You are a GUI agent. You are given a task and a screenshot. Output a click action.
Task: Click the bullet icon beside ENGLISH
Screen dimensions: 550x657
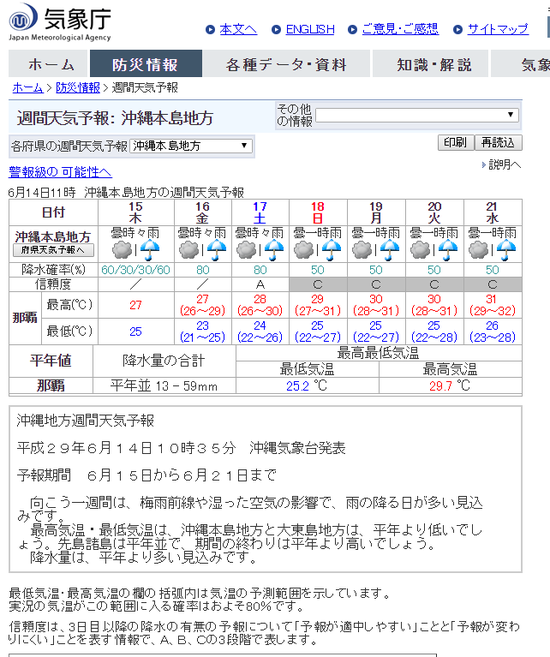point(276,30)
